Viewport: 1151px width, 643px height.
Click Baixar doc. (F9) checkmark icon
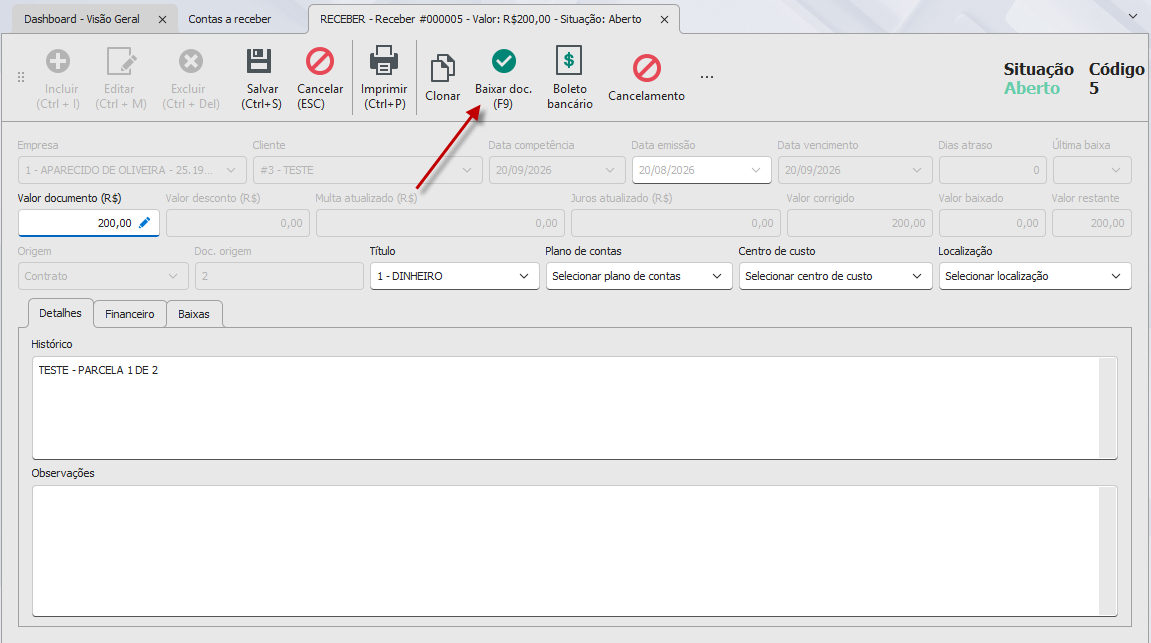(x=504, y=61)
